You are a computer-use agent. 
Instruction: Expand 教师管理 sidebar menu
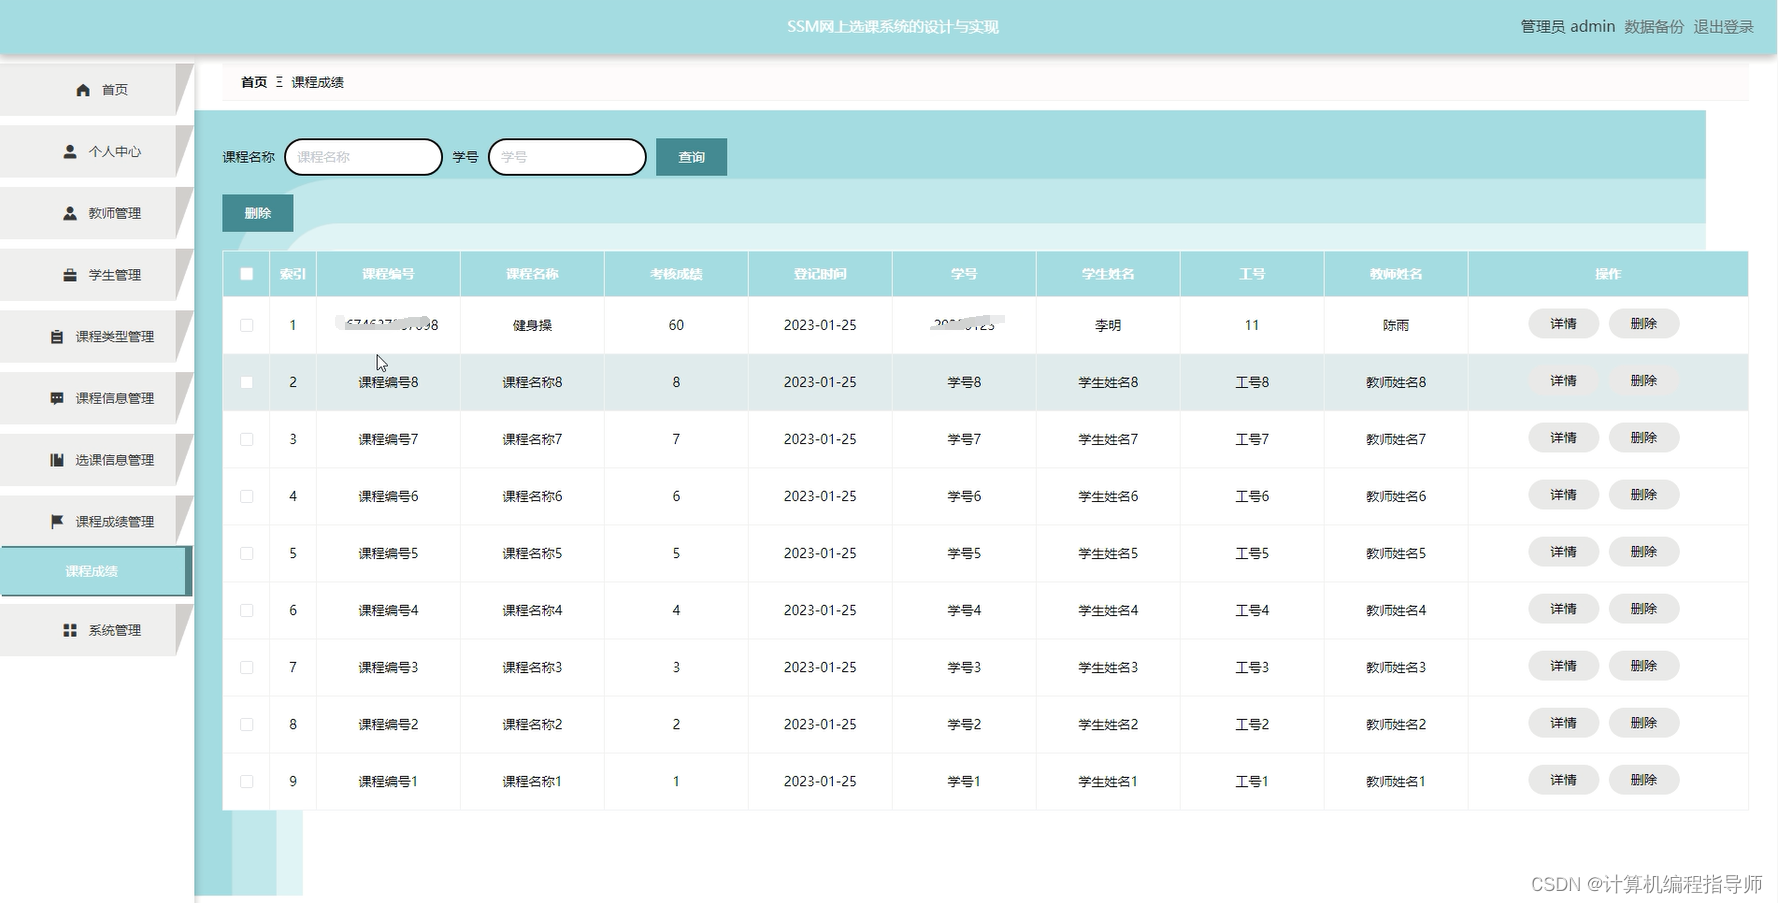(x=95, y=213)
